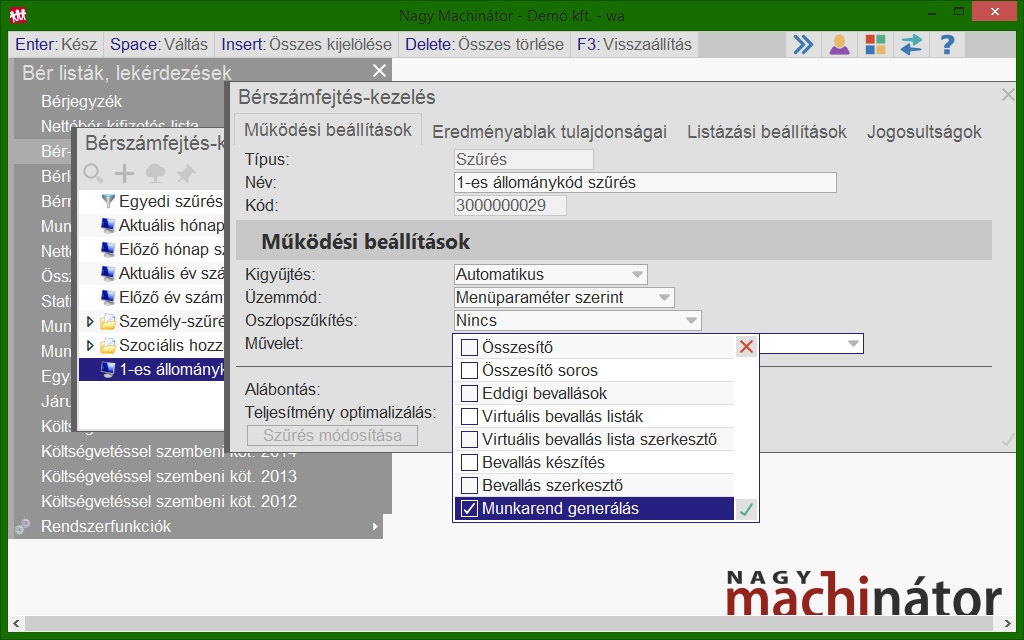The height and width of the screenshot is (640, 1024).
Task: Click the monitor icon of Előző hónap row
Action: (x=108, y=249)
